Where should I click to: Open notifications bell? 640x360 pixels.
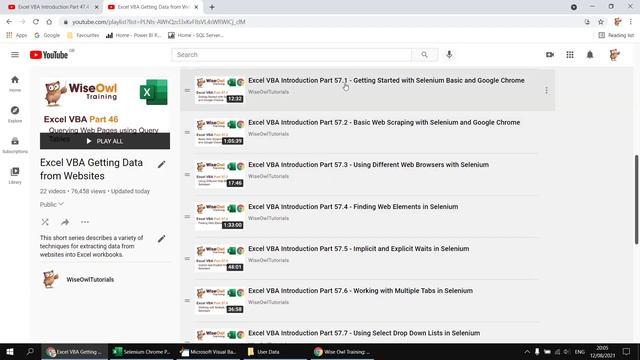(x=590, y=55)
